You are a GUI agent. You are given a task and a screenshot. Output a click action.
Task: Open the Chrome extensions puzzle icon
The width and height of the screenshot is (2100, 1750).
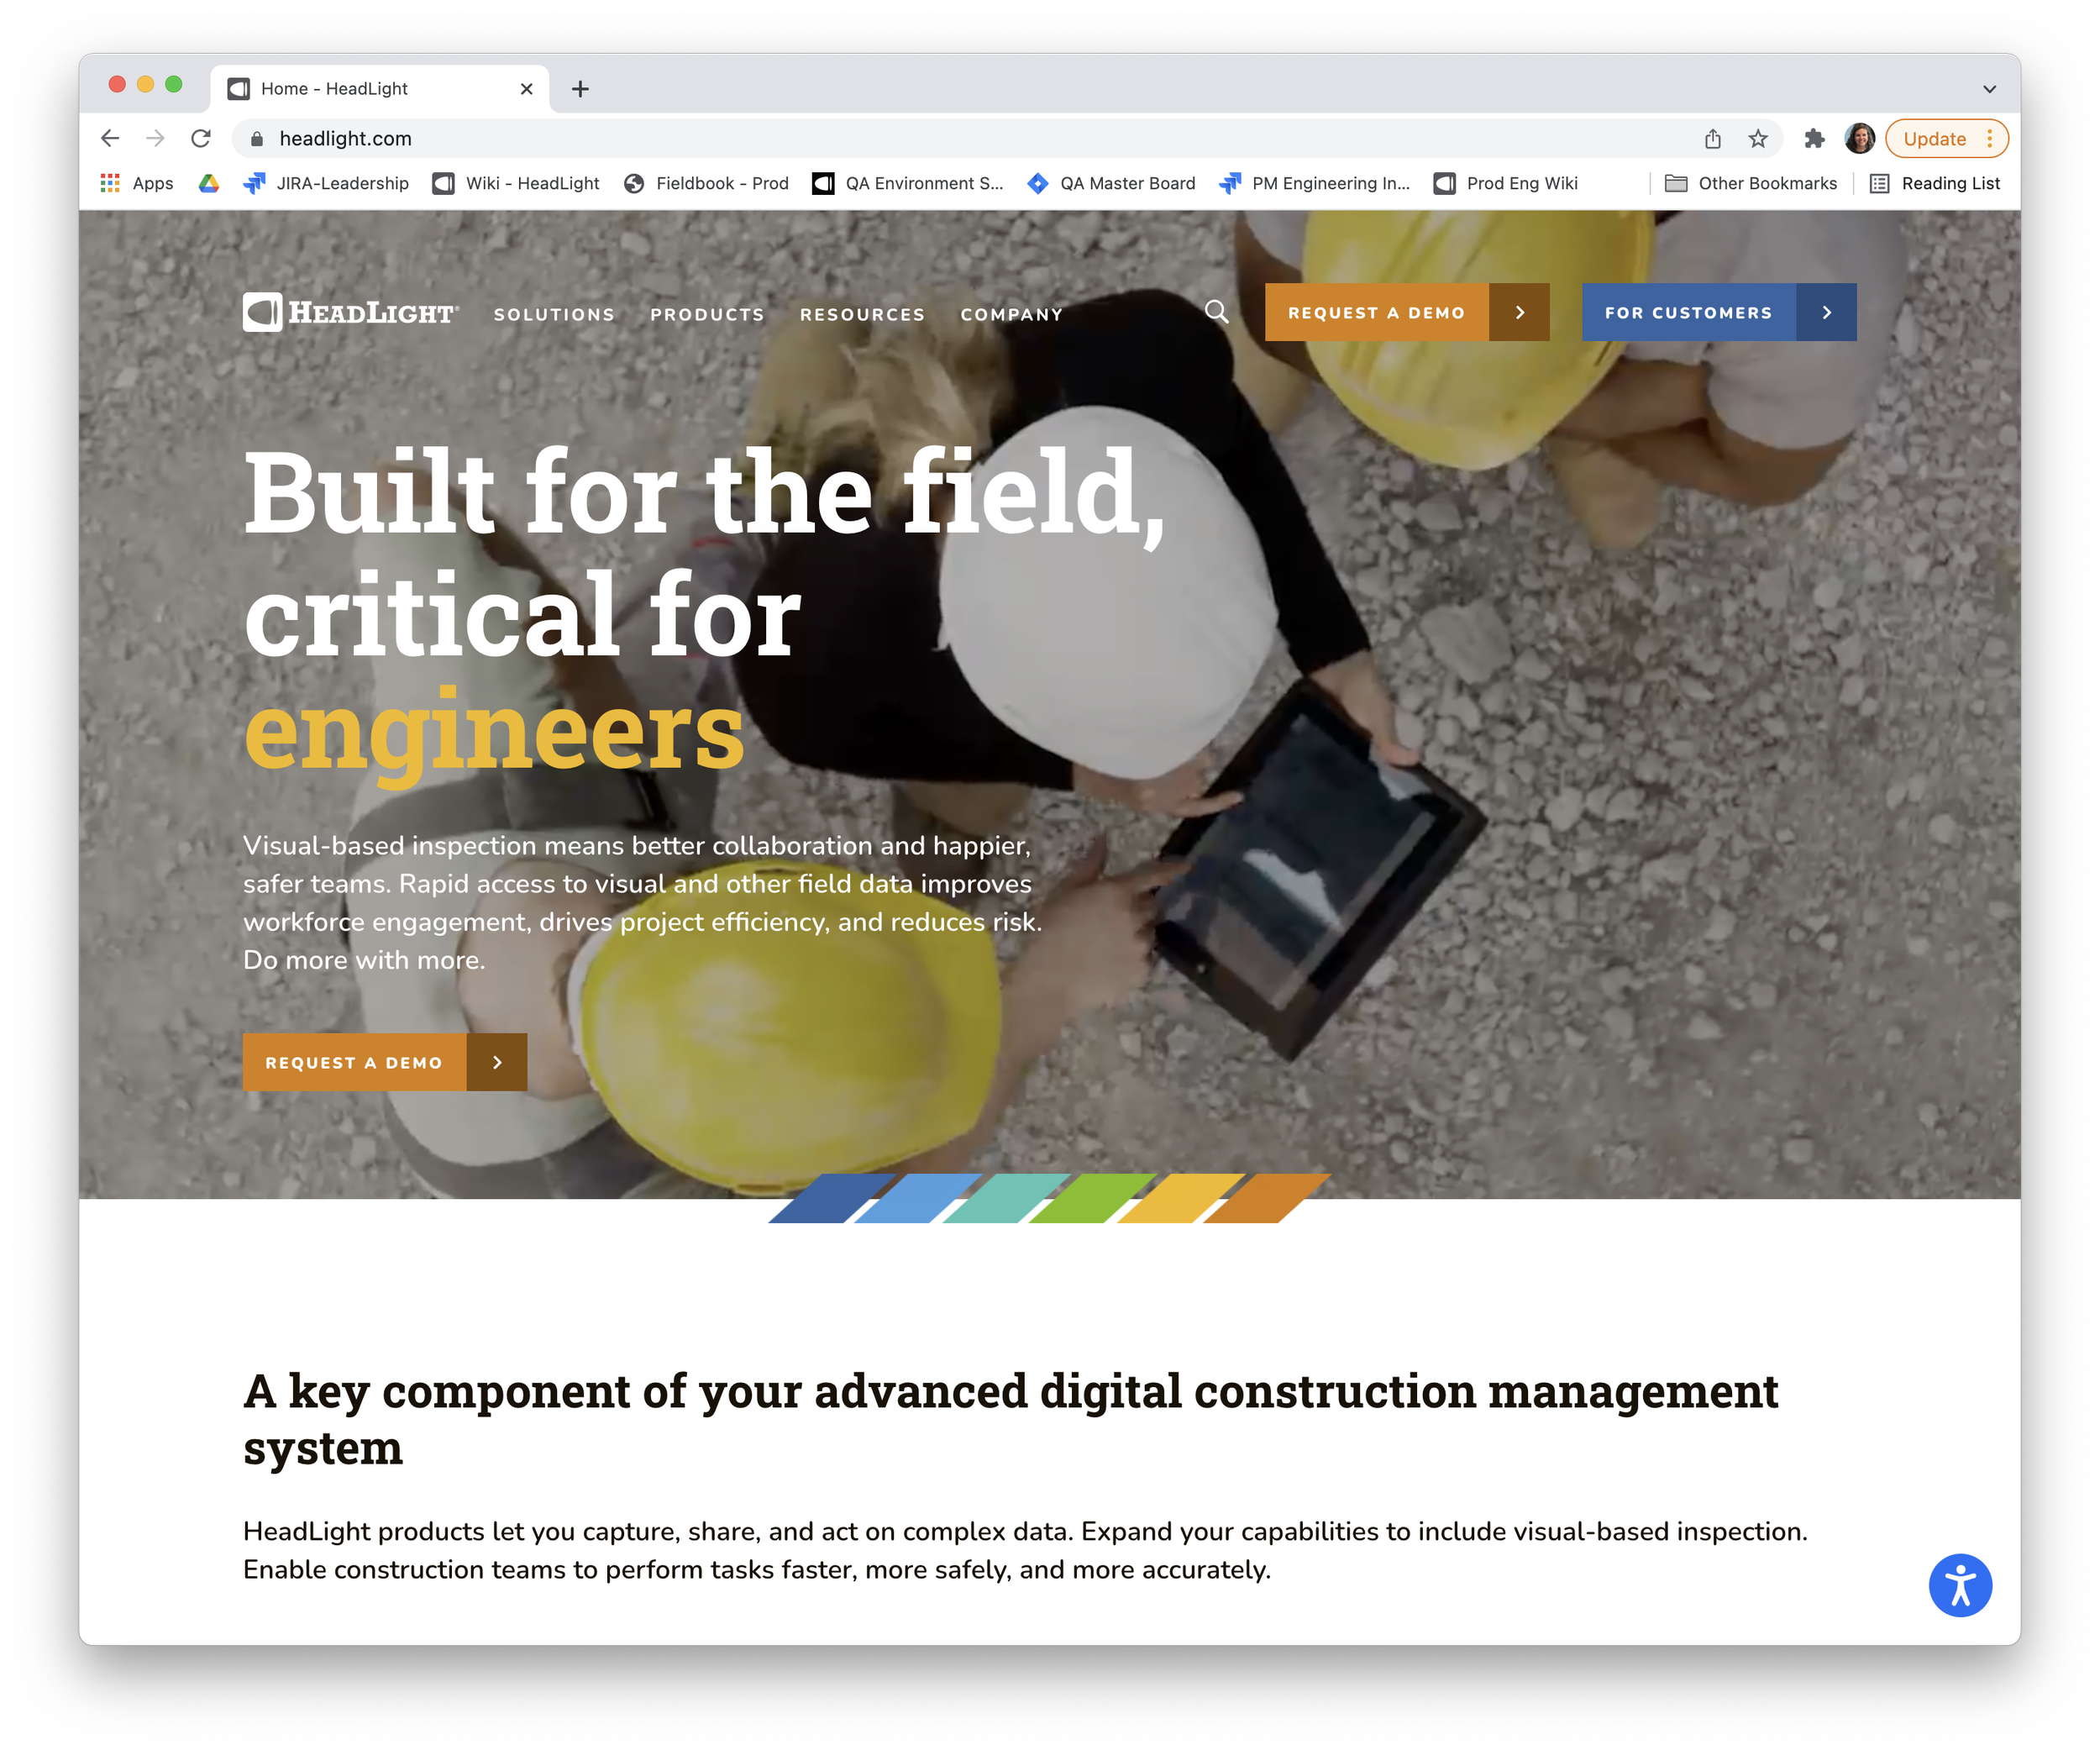click(x=1814, y=139)
